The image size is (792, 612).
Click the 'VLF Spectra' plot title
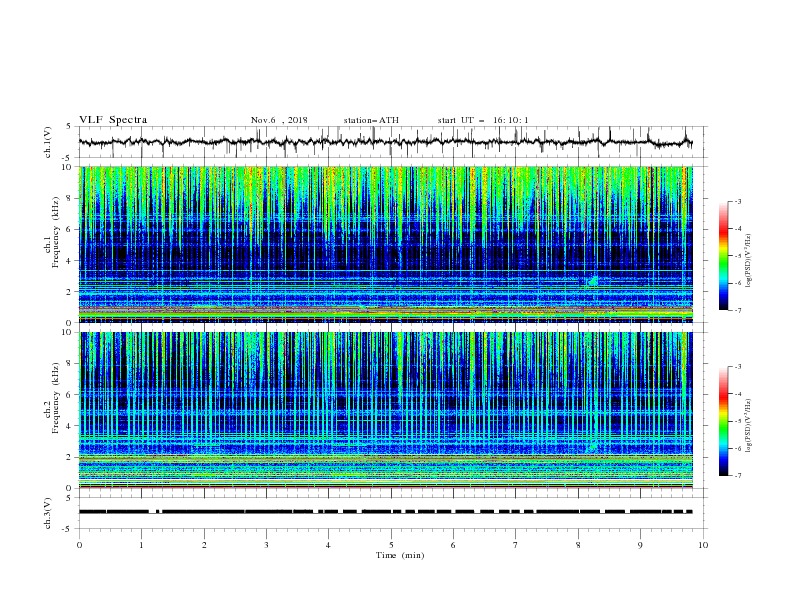tap(113, 120)
